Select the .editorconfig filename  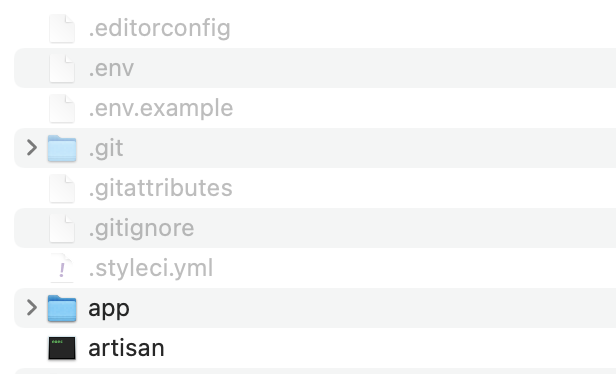click(160, 29)
